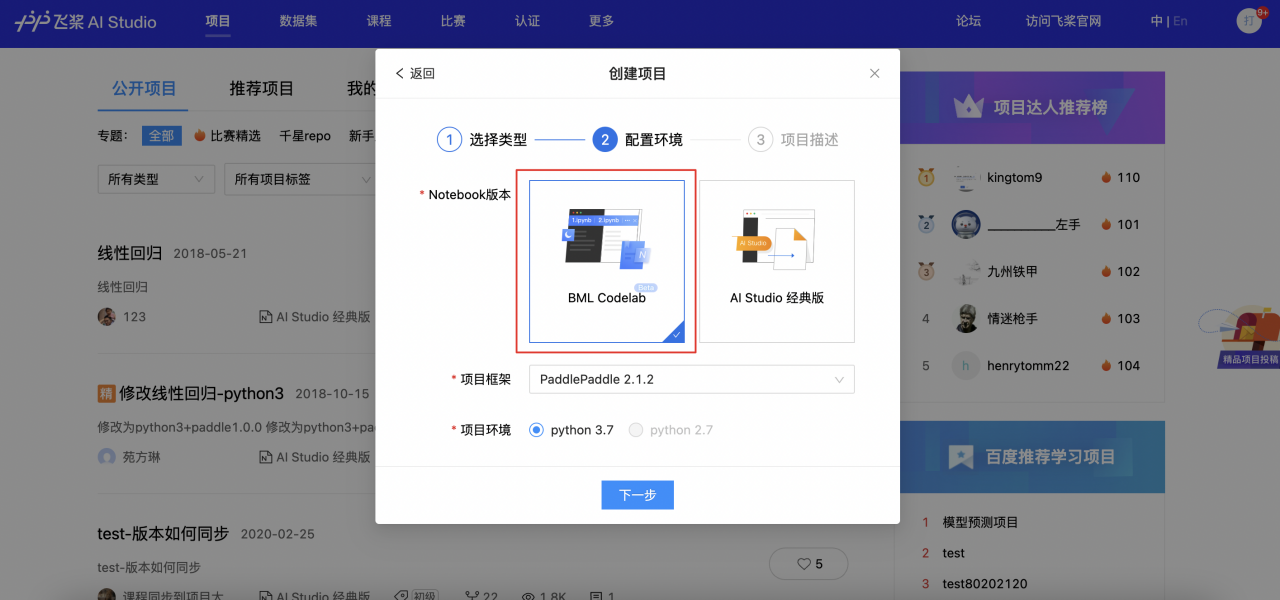Viewport: 1280px width, 600px height.
Task: Click username henrytomm22 in ranking
Action: (x=1028, y=366)
